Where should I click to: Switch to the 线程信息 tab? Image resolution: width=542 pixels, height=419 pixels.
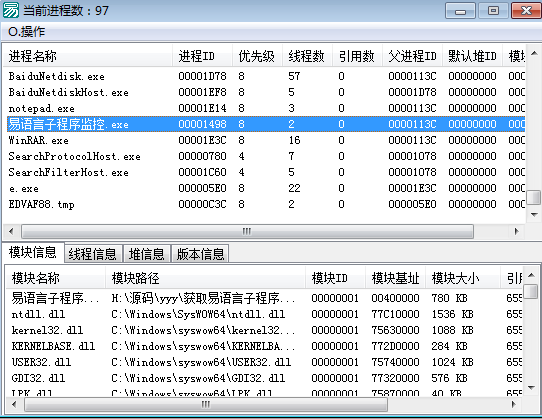(x=92, y=254)
